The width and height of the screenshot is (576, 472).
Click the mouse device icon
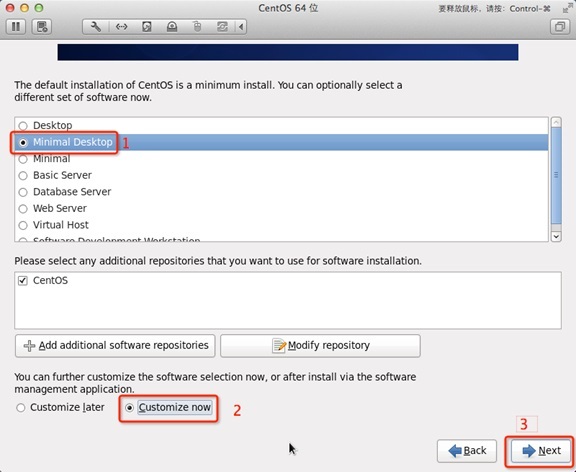(197, 26)
